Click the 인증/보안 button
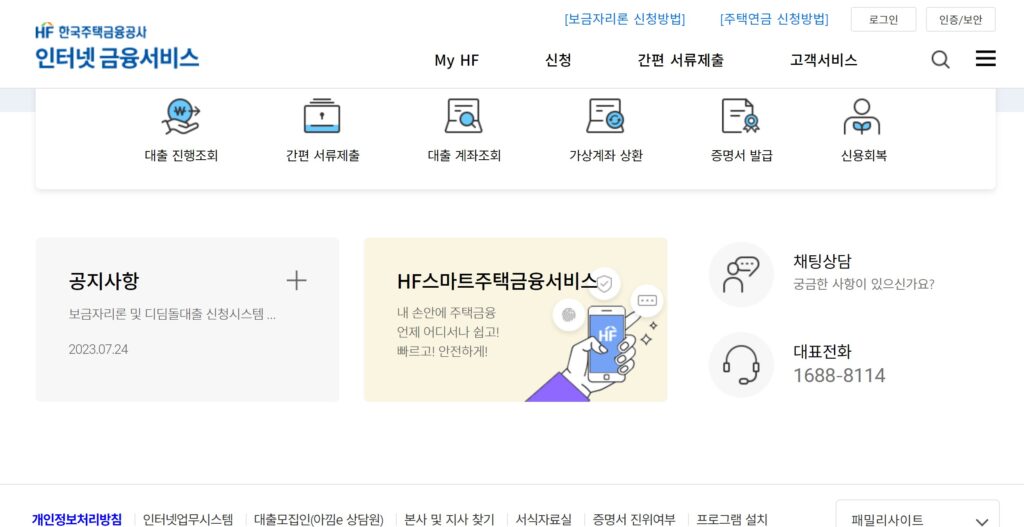The width and height of the screenshot is (1024, 527). (x=961, y=20)
